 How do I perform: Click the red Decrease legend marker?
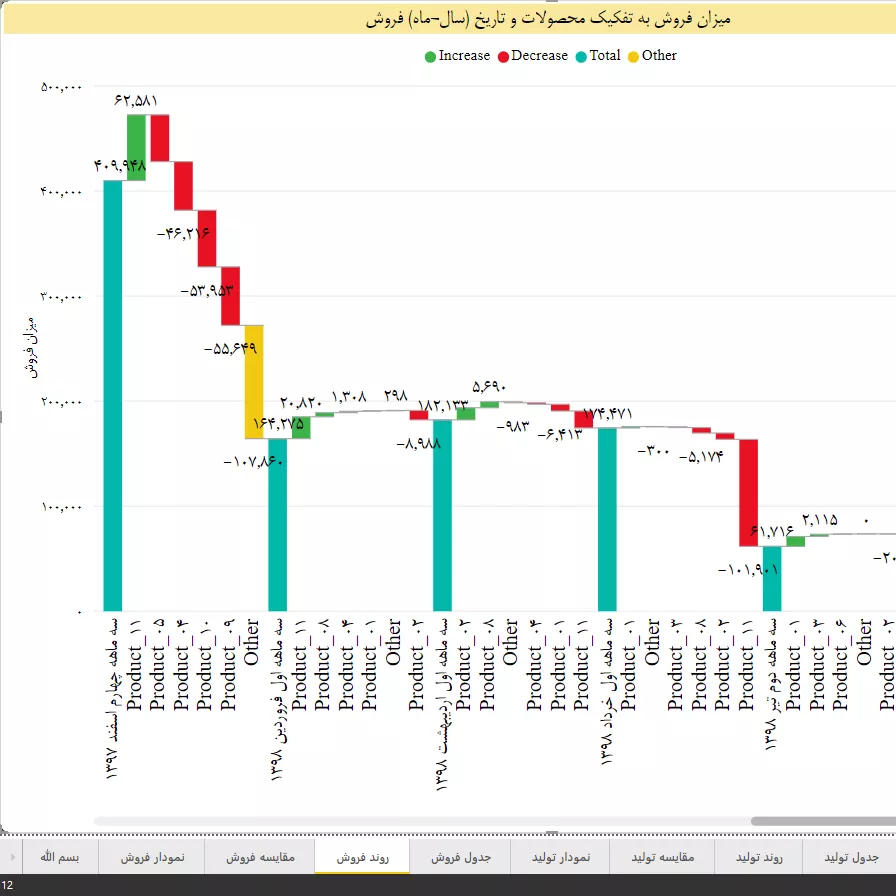click(503, 56)
